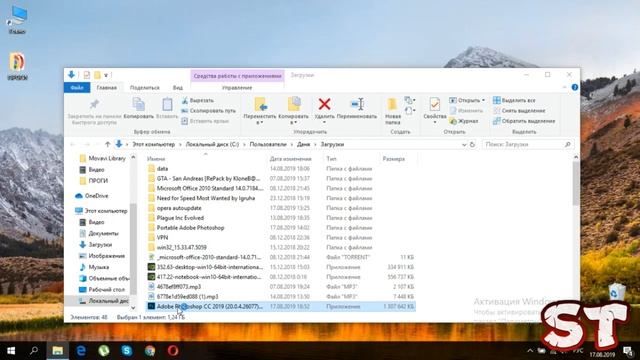The image size is (640, 360).
Task: Click Select all (Выделить все)
Action: 514,100
